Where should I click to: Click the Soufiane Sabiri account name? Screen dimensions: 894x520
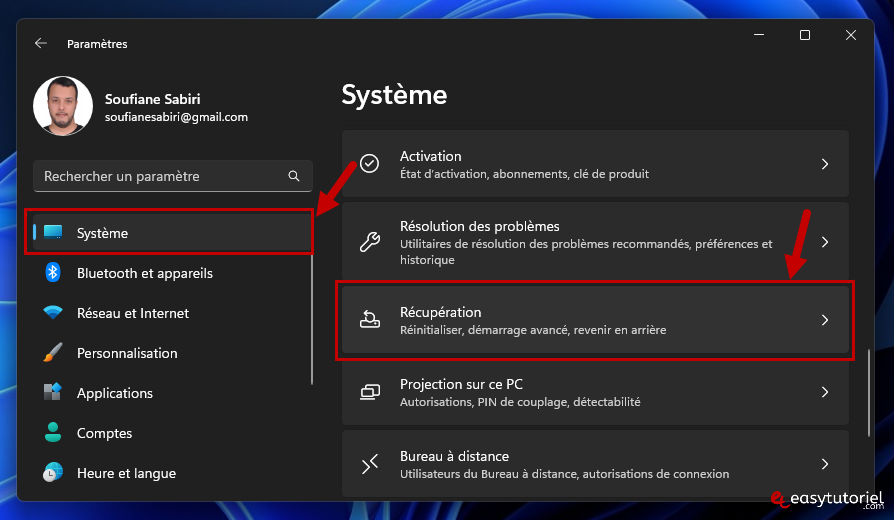[x=152, y=99]
